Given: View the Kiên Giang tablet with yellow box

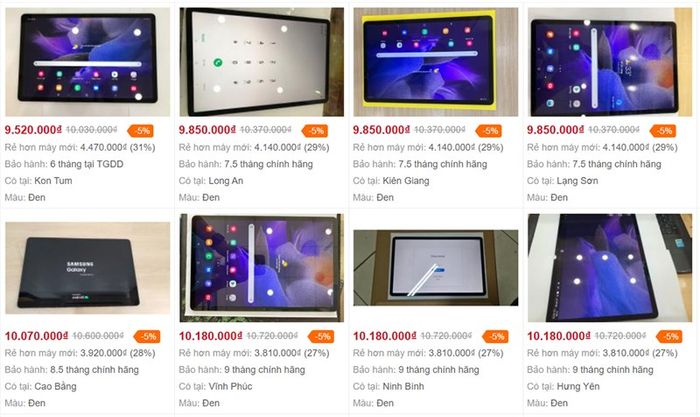Looking at the screenshot, I should 436,62.
